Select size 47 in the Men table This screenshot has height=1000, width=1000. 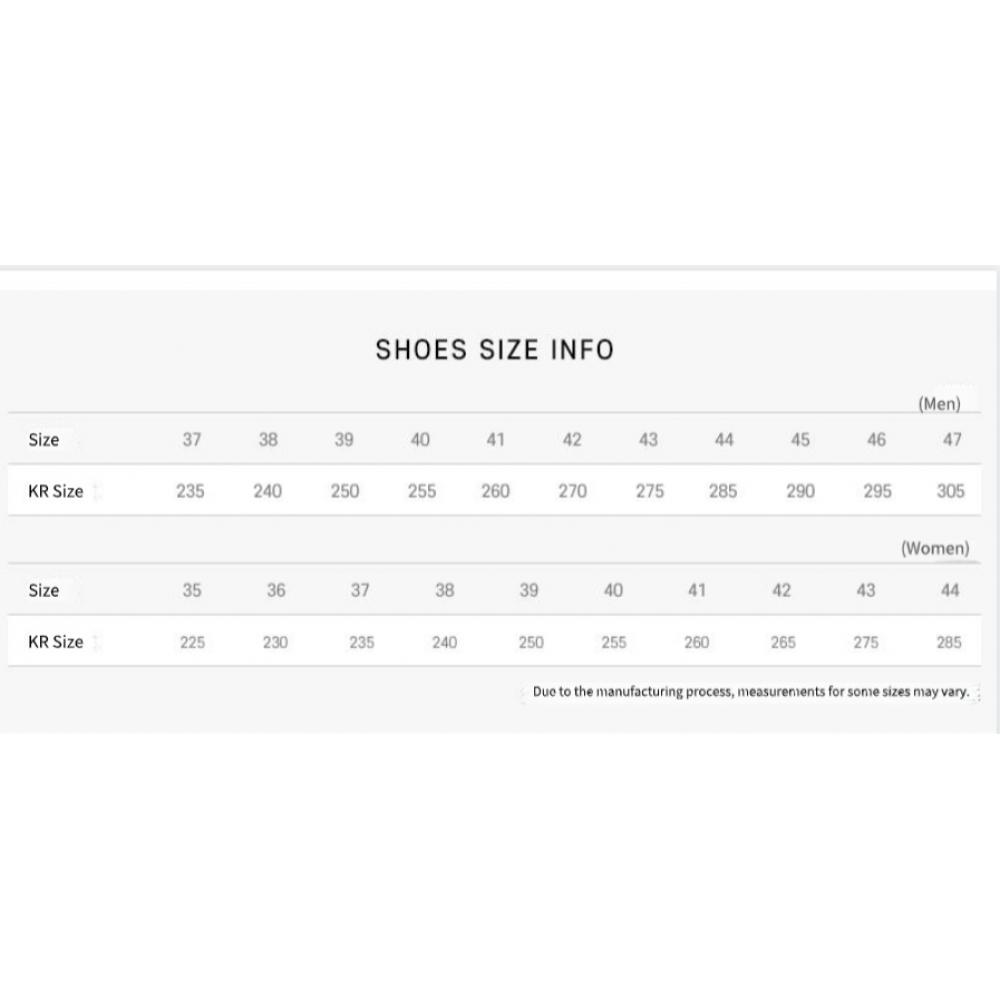click(x=952, y=440)
